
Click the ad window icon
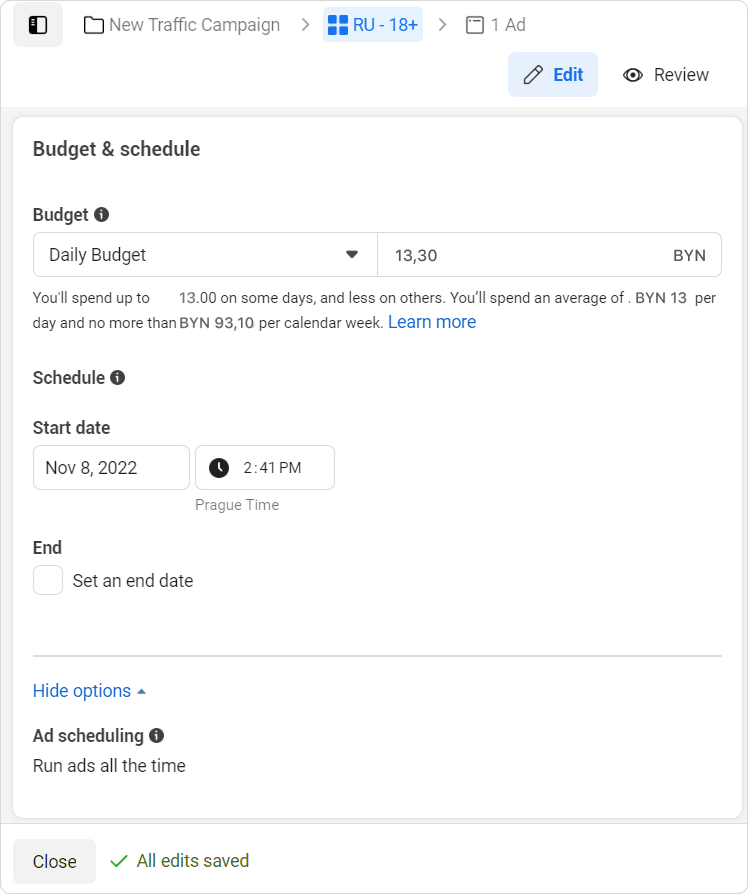[x=475, y=25]
